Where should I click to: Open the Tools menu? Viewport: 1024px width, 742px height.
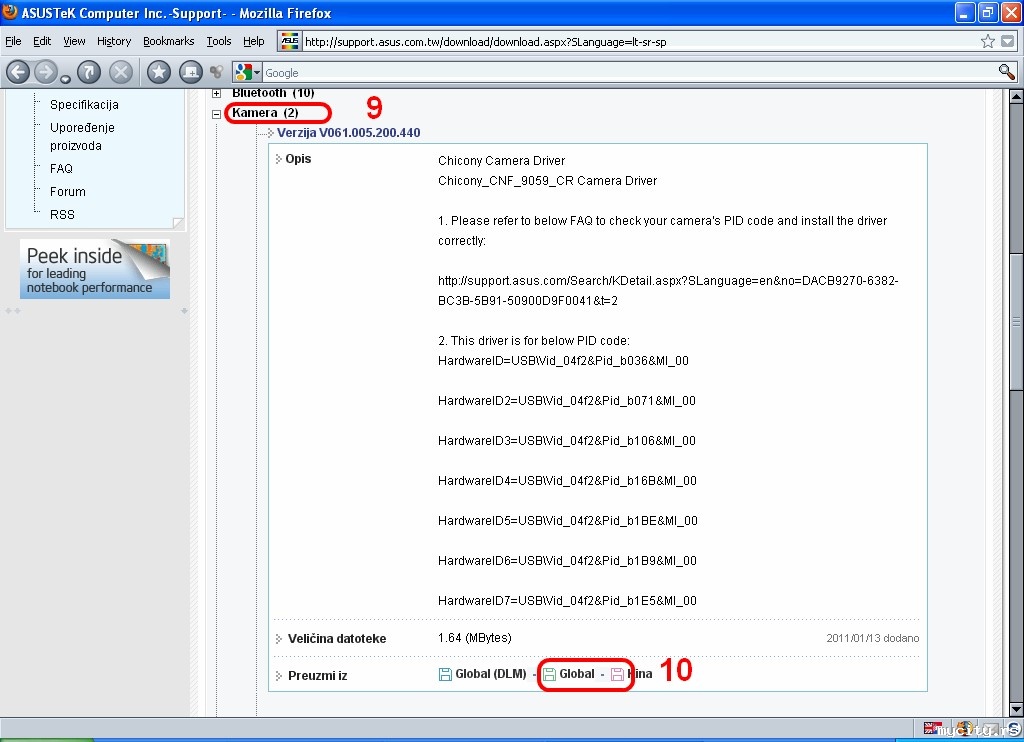[219, 41]
